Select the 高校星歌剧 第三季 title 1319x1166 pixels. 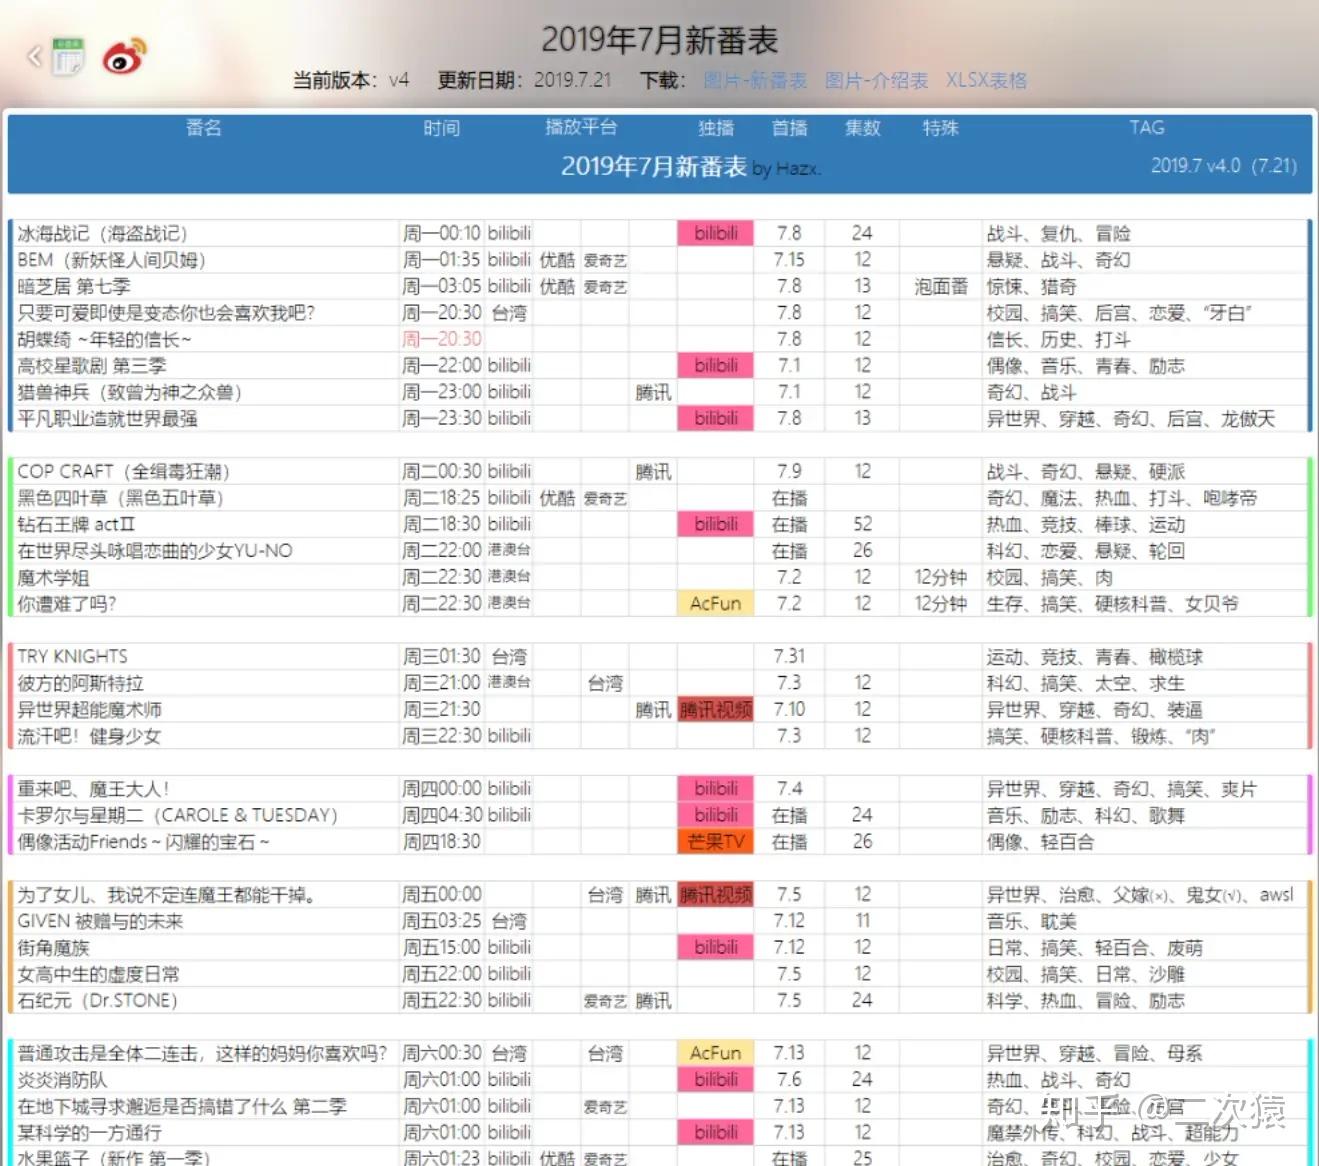pyautogui.click(x=92, y=366)
